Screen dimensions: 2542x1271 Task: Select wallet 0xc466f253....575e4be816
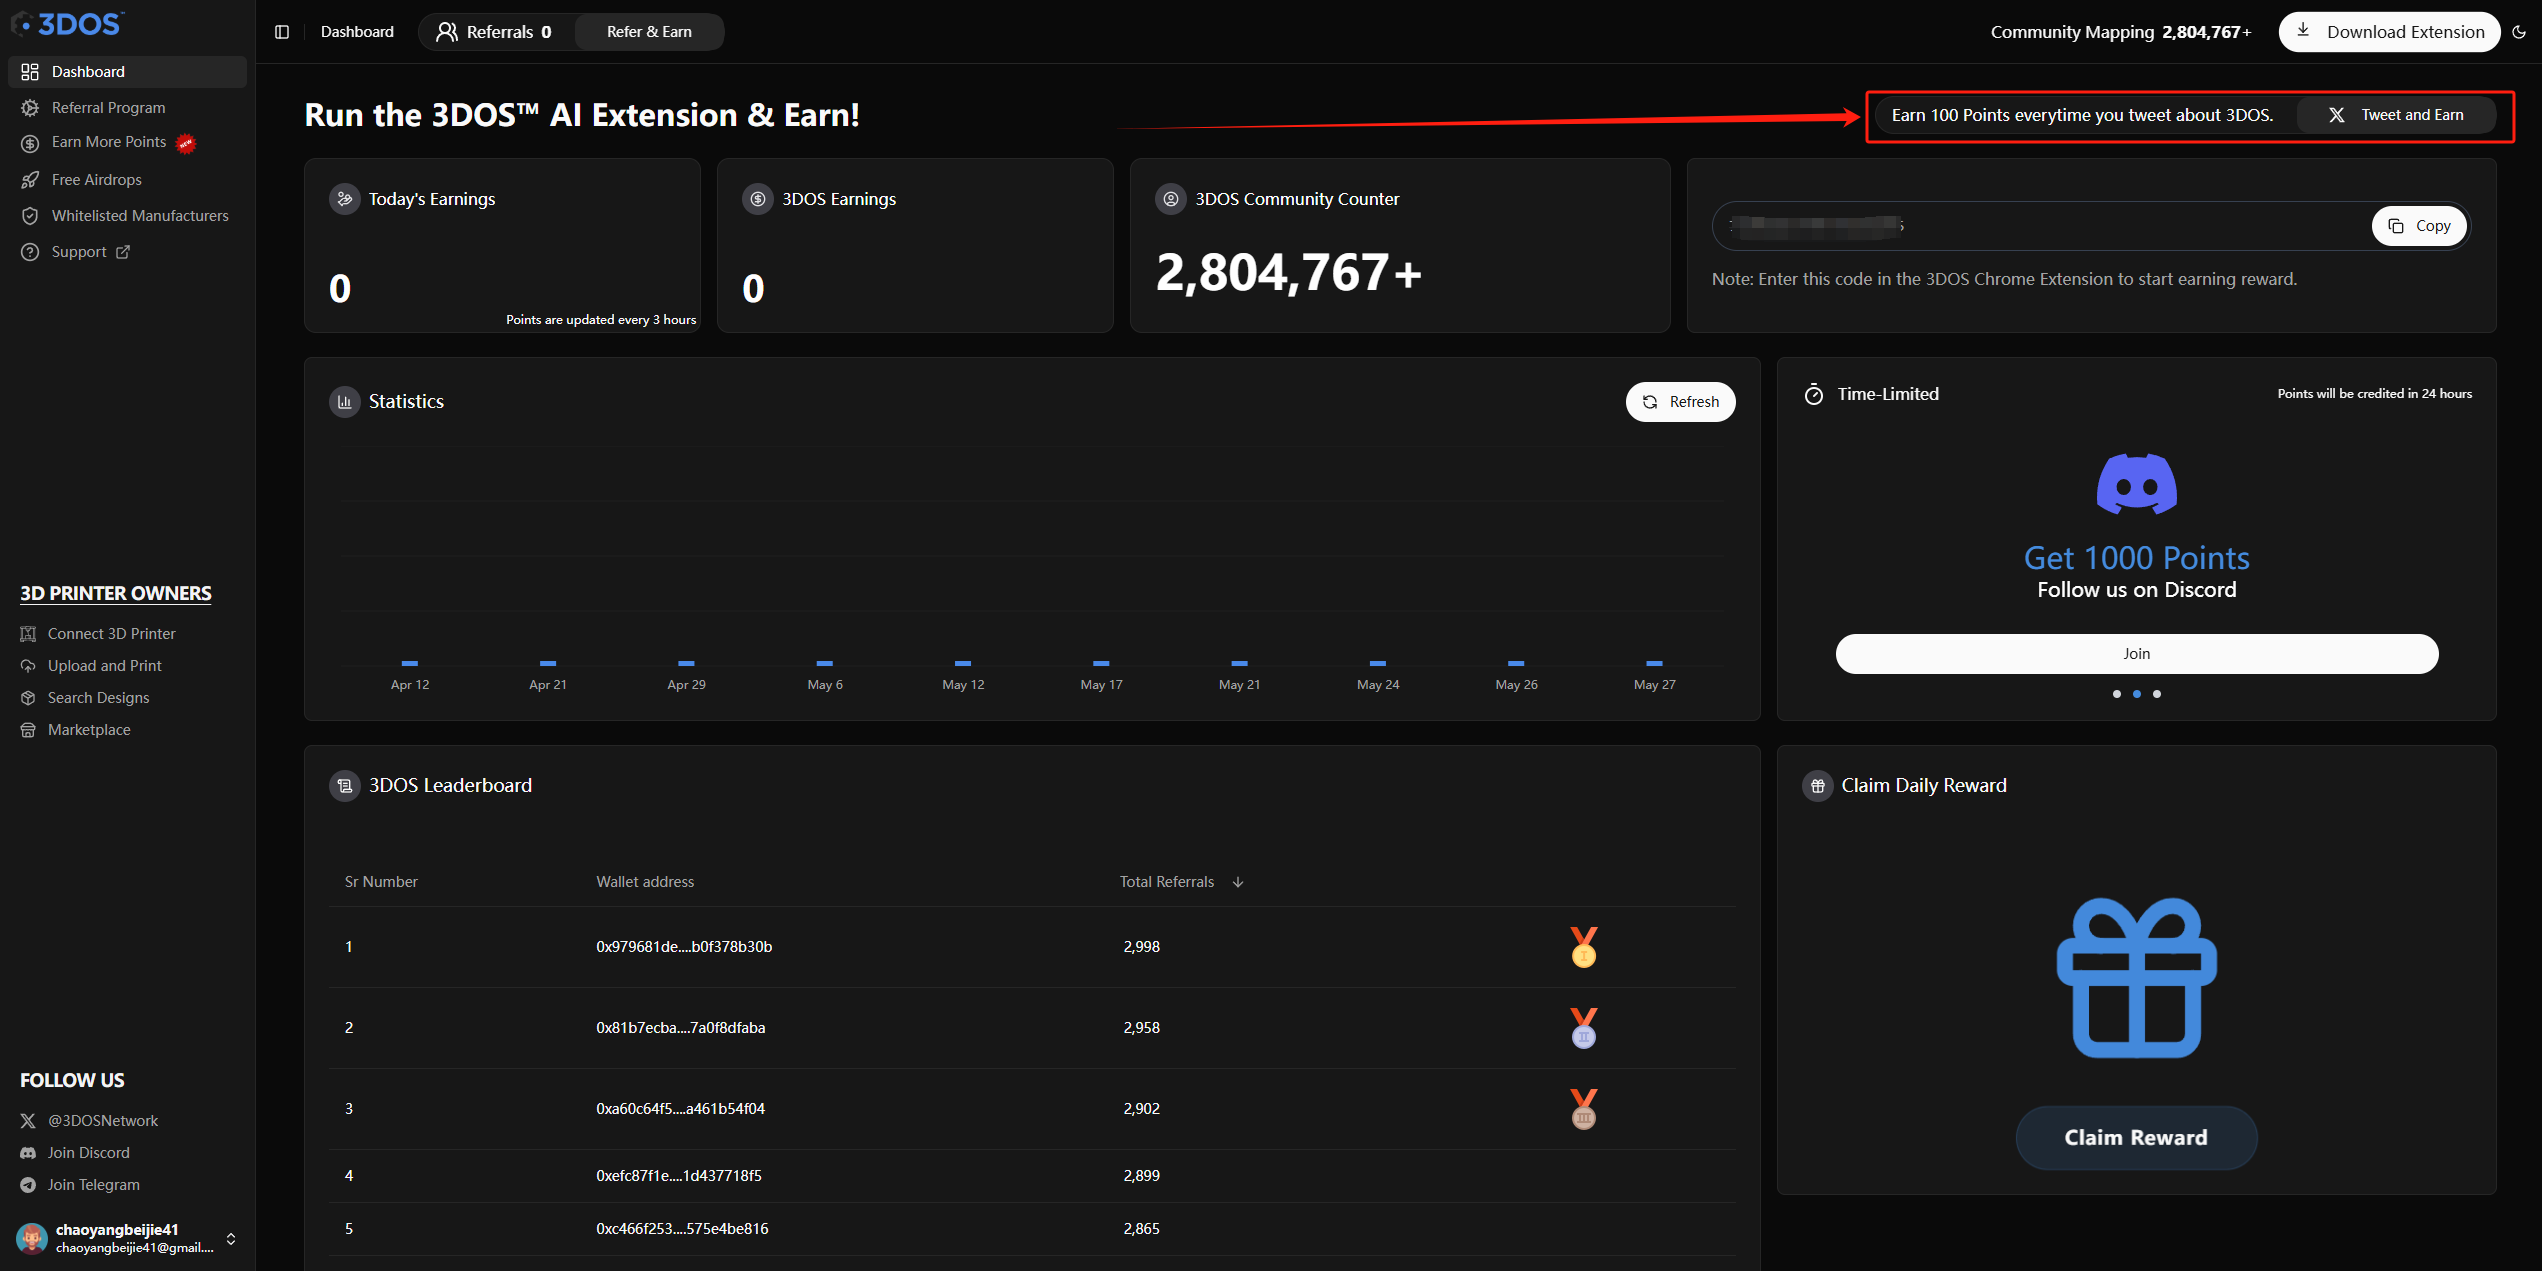pos(682,1229)
